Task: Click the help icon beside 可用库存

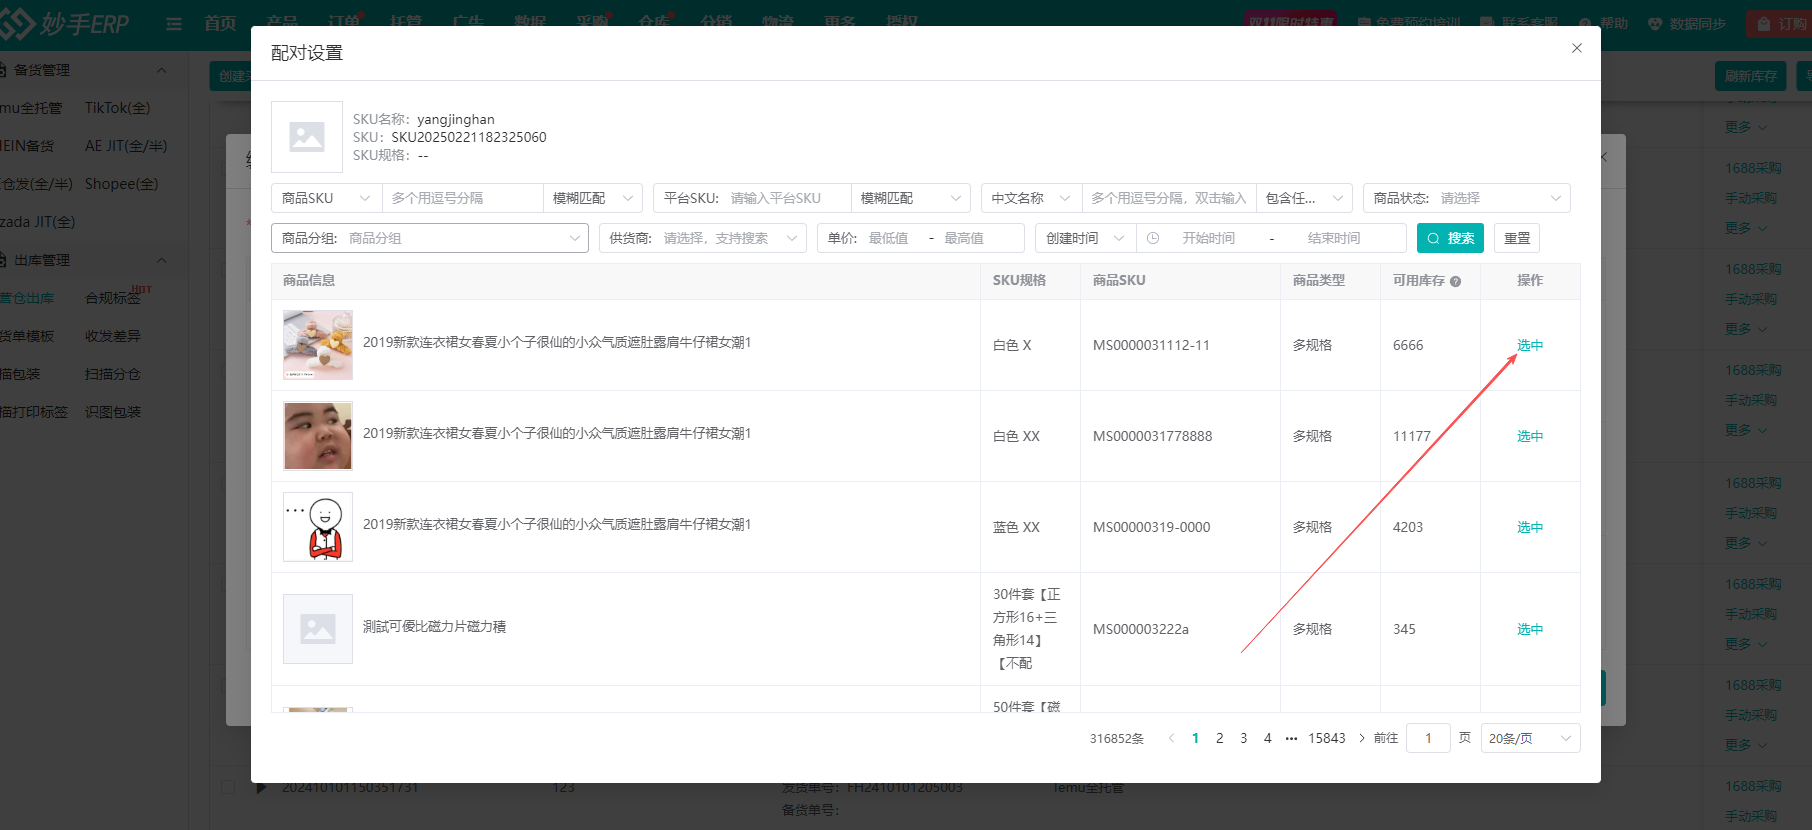Action: [1455, 282]
